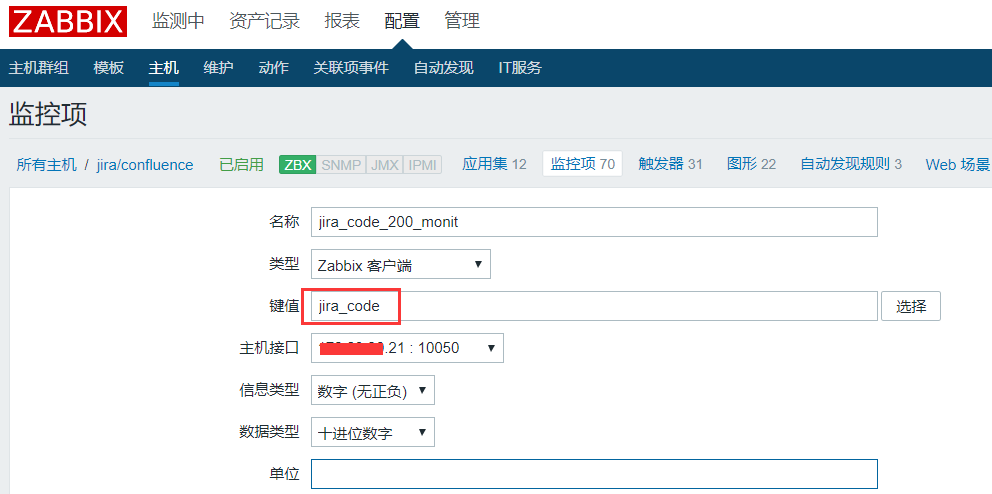Click the SNMP availability badge
This screenshot has height=494, width=992.
(340, 164)
